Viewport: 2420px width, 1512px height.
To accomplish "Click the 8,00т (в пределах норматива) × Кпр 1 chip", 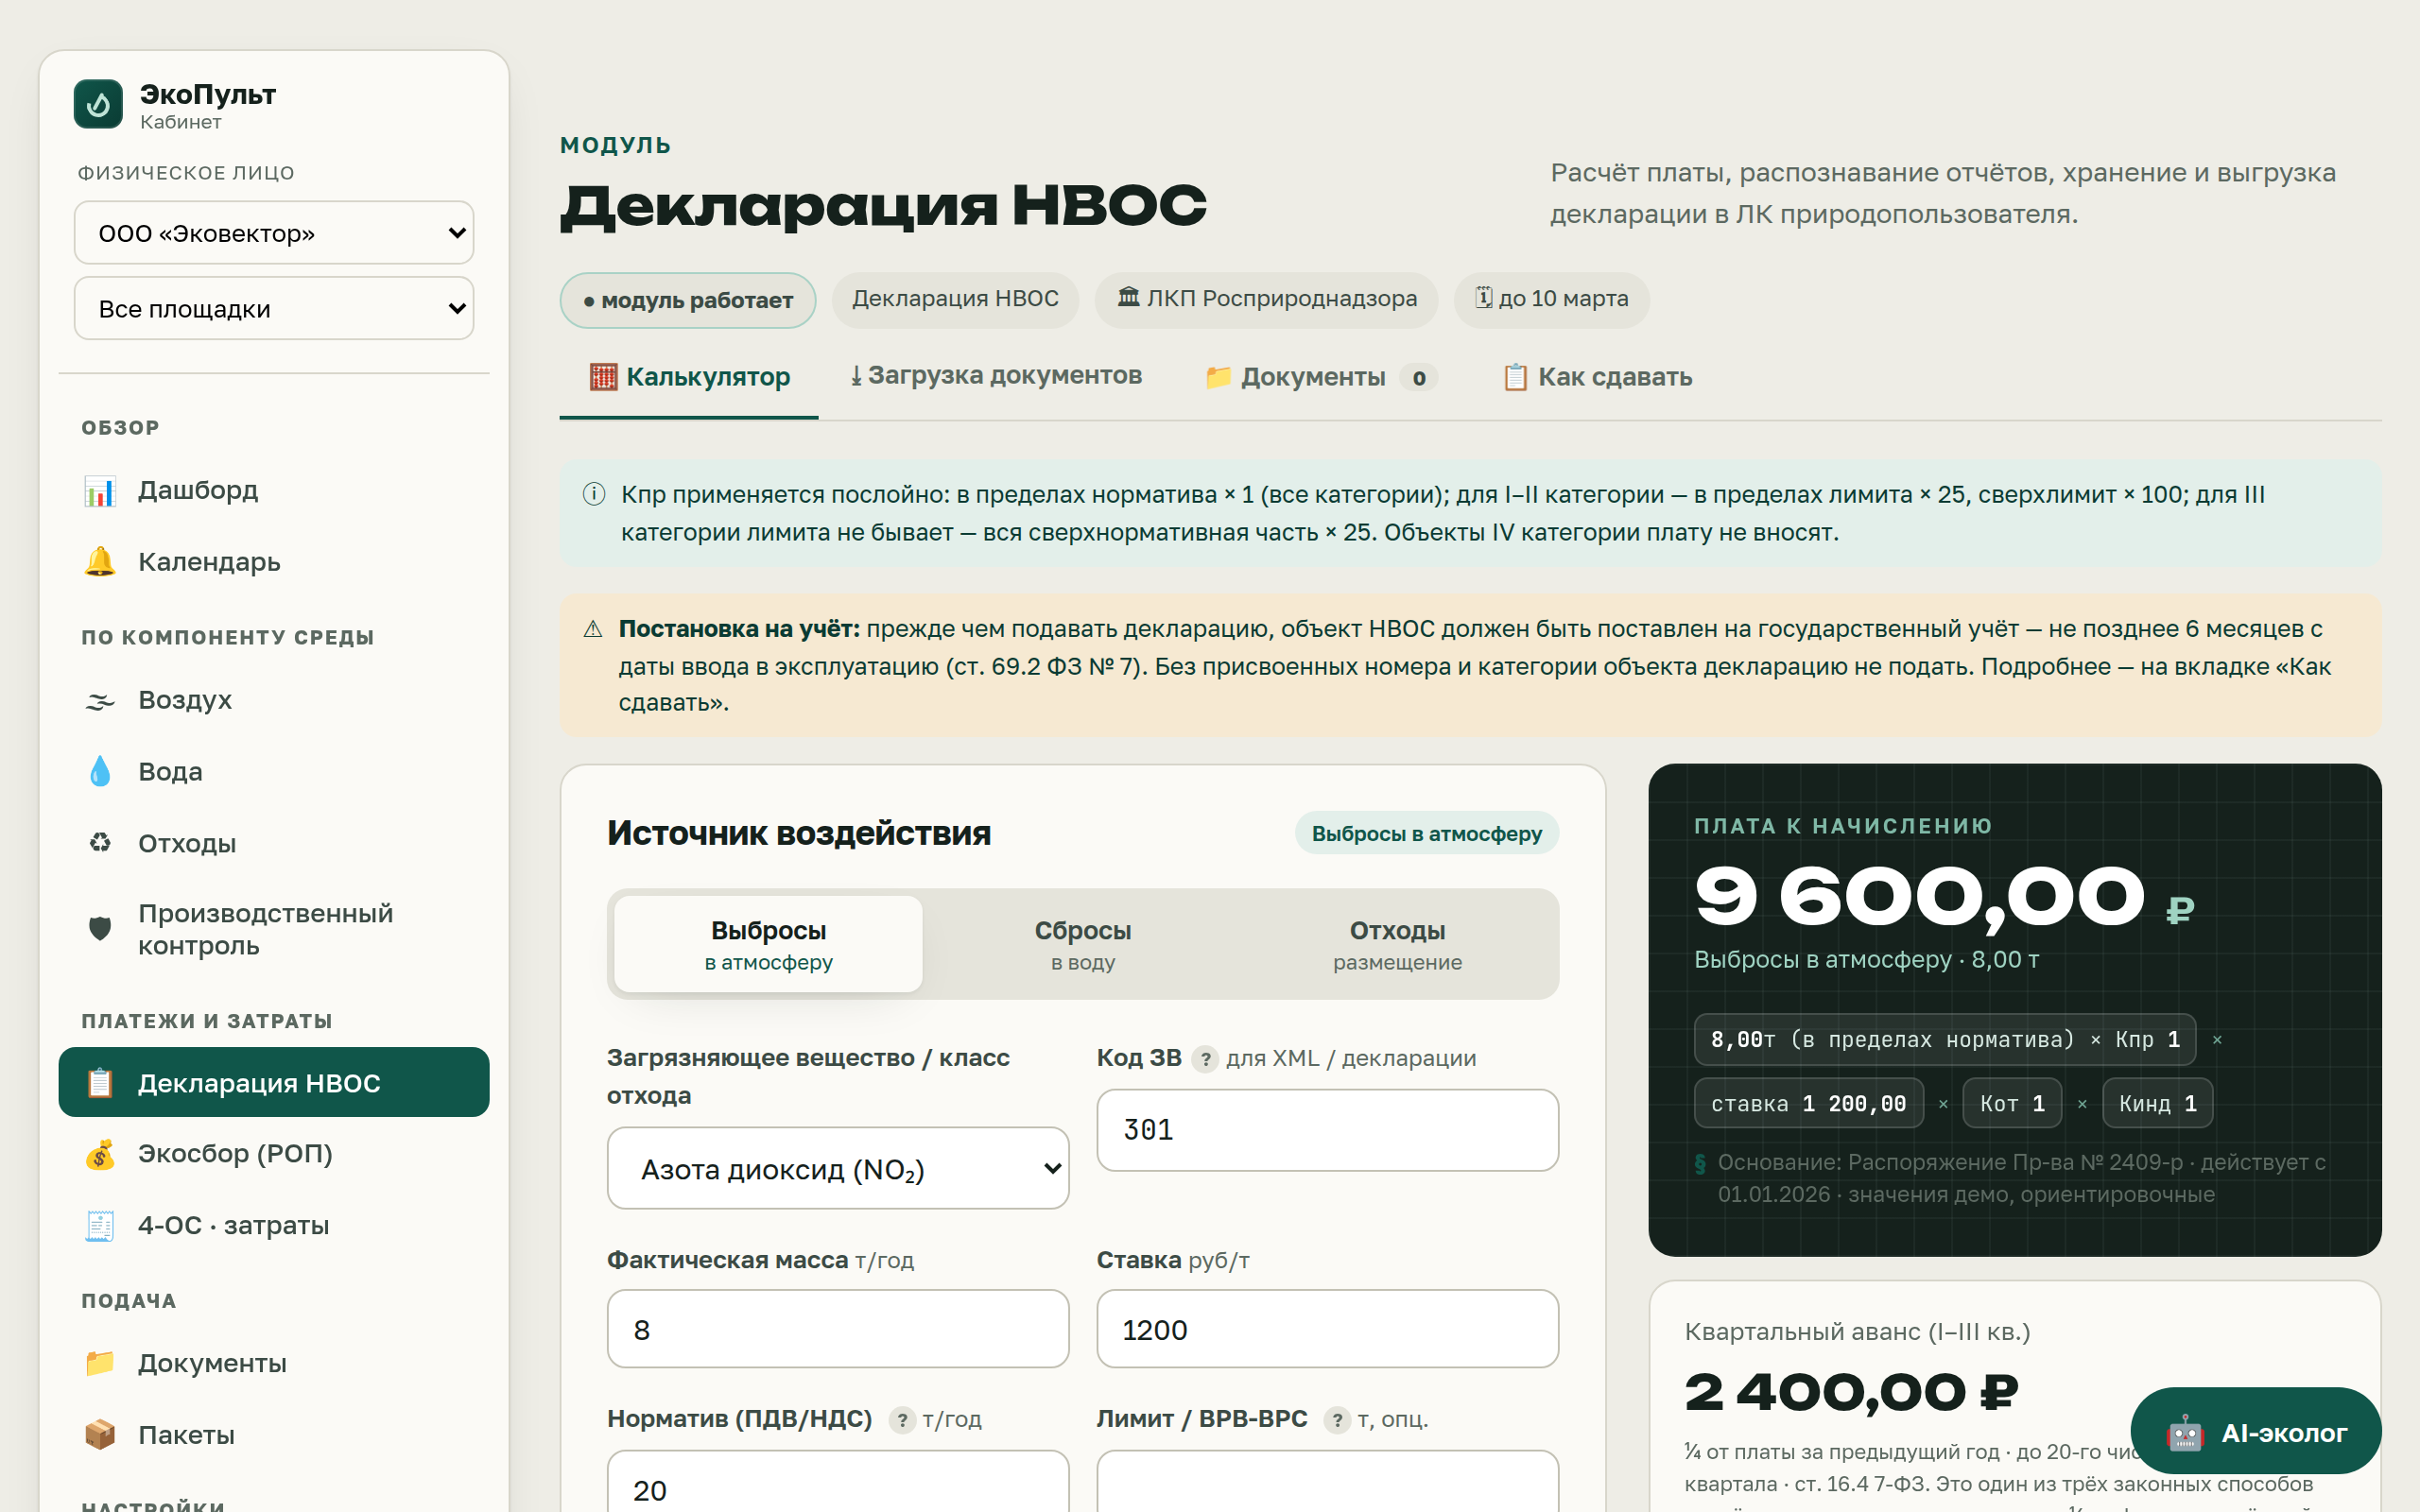I will tap(1945, 1039).
